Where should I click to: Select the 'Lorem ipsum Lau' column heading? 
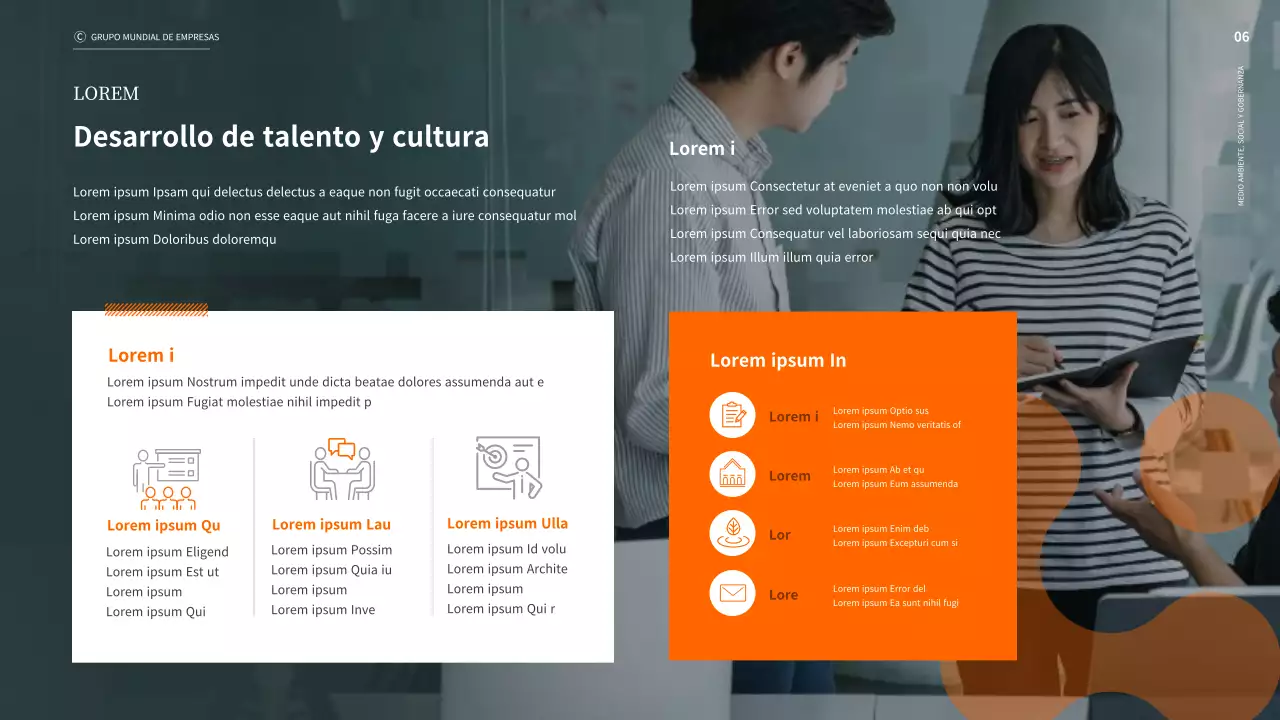click(331, 524)
